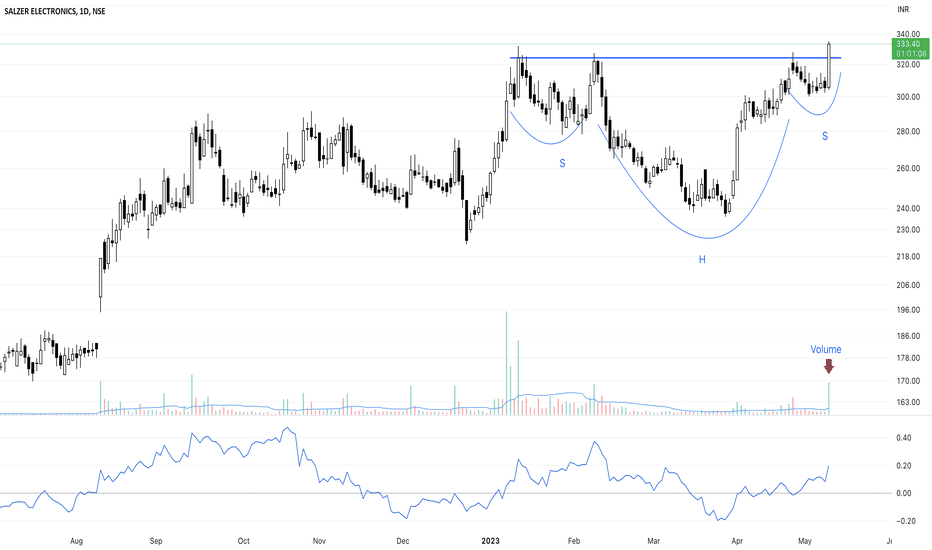Viewport: 932px width, 550px height.
Task: Click the Mar label on time axis
Action: (653, 541)
